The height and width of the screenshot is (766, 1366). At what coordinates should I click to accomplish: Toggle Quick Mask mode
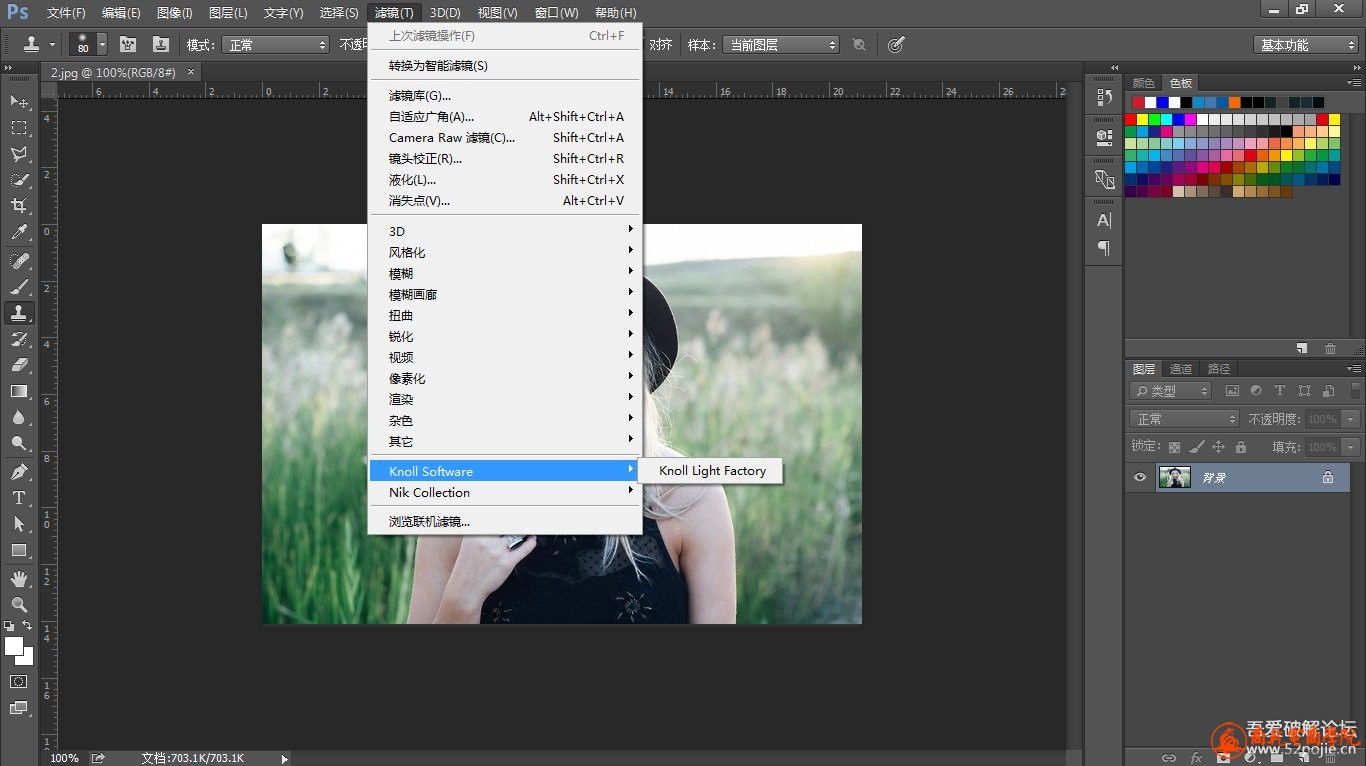18,681
